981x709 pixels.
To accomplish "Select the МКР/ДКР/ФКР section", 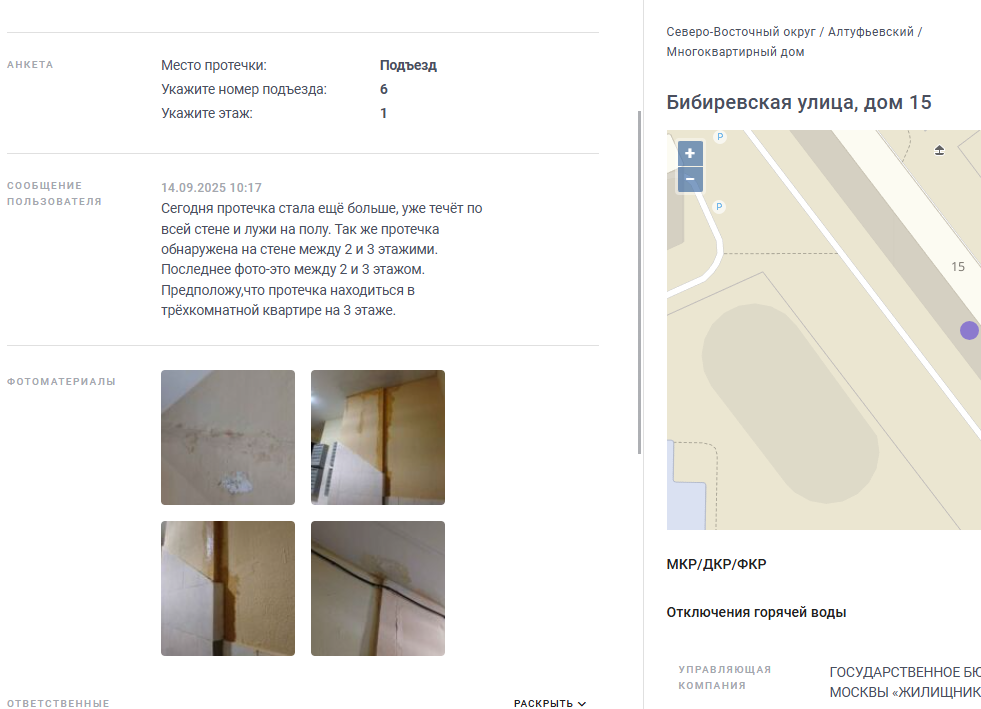I will pyautogui.click(x=716, y=564).
